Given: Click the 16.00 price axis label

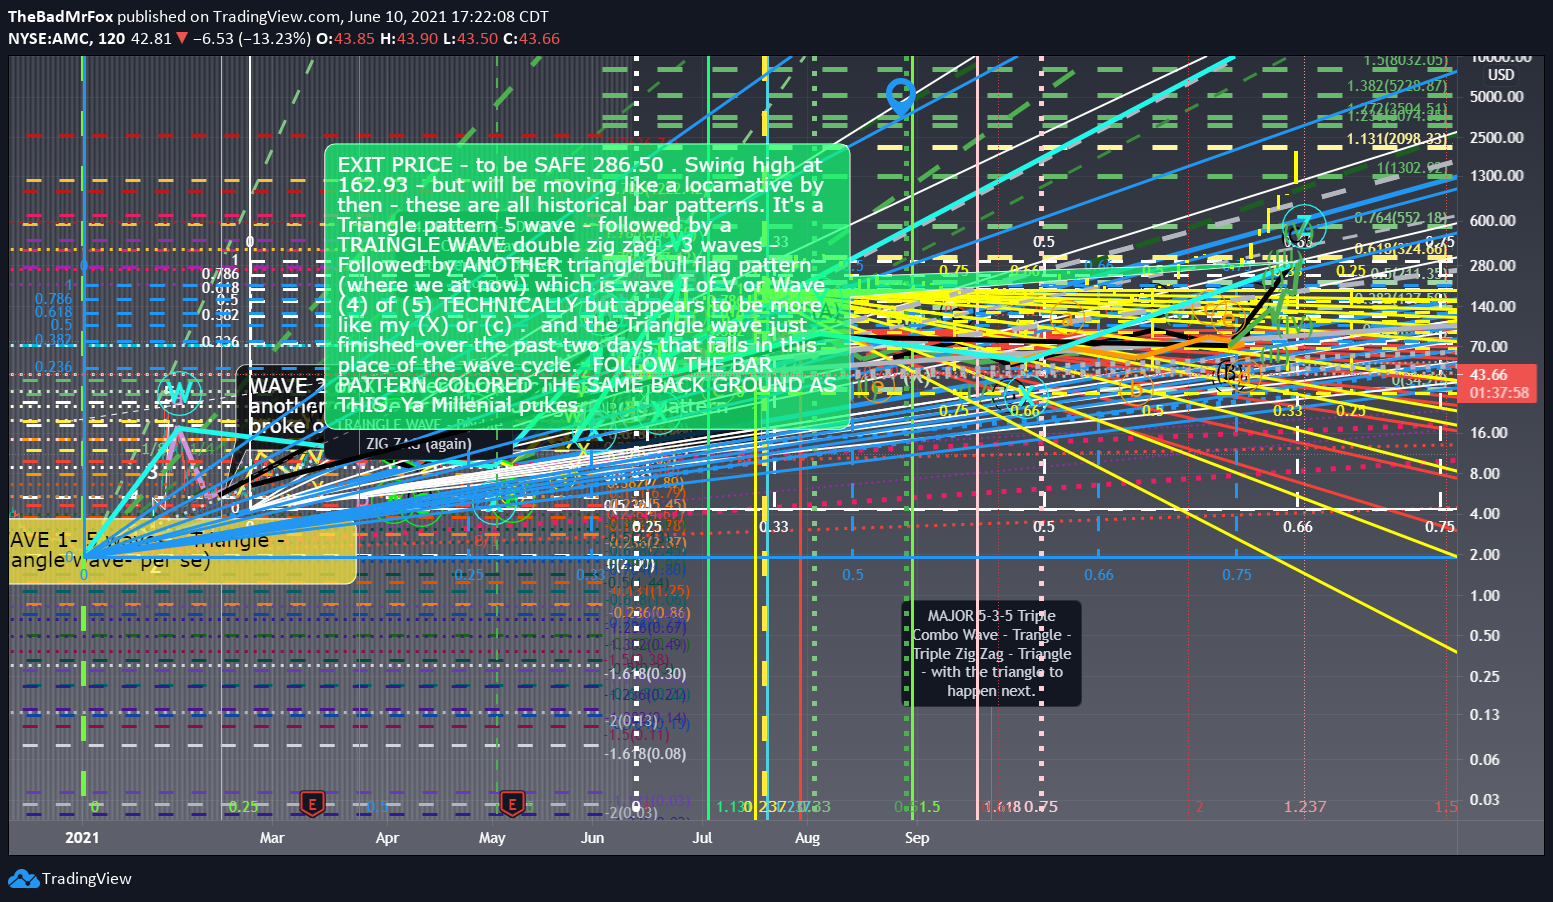Looking at the screenshot, I should coord(1489,433).
